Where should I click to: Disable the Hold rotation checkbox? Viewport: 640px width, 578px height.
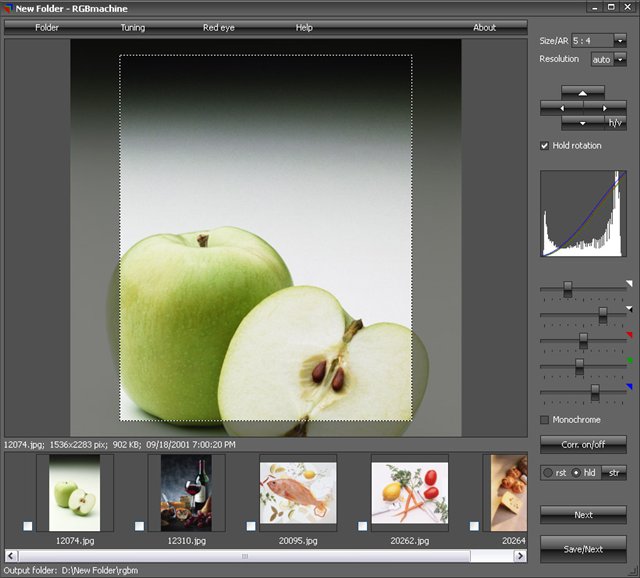click(x=545, y=146)
